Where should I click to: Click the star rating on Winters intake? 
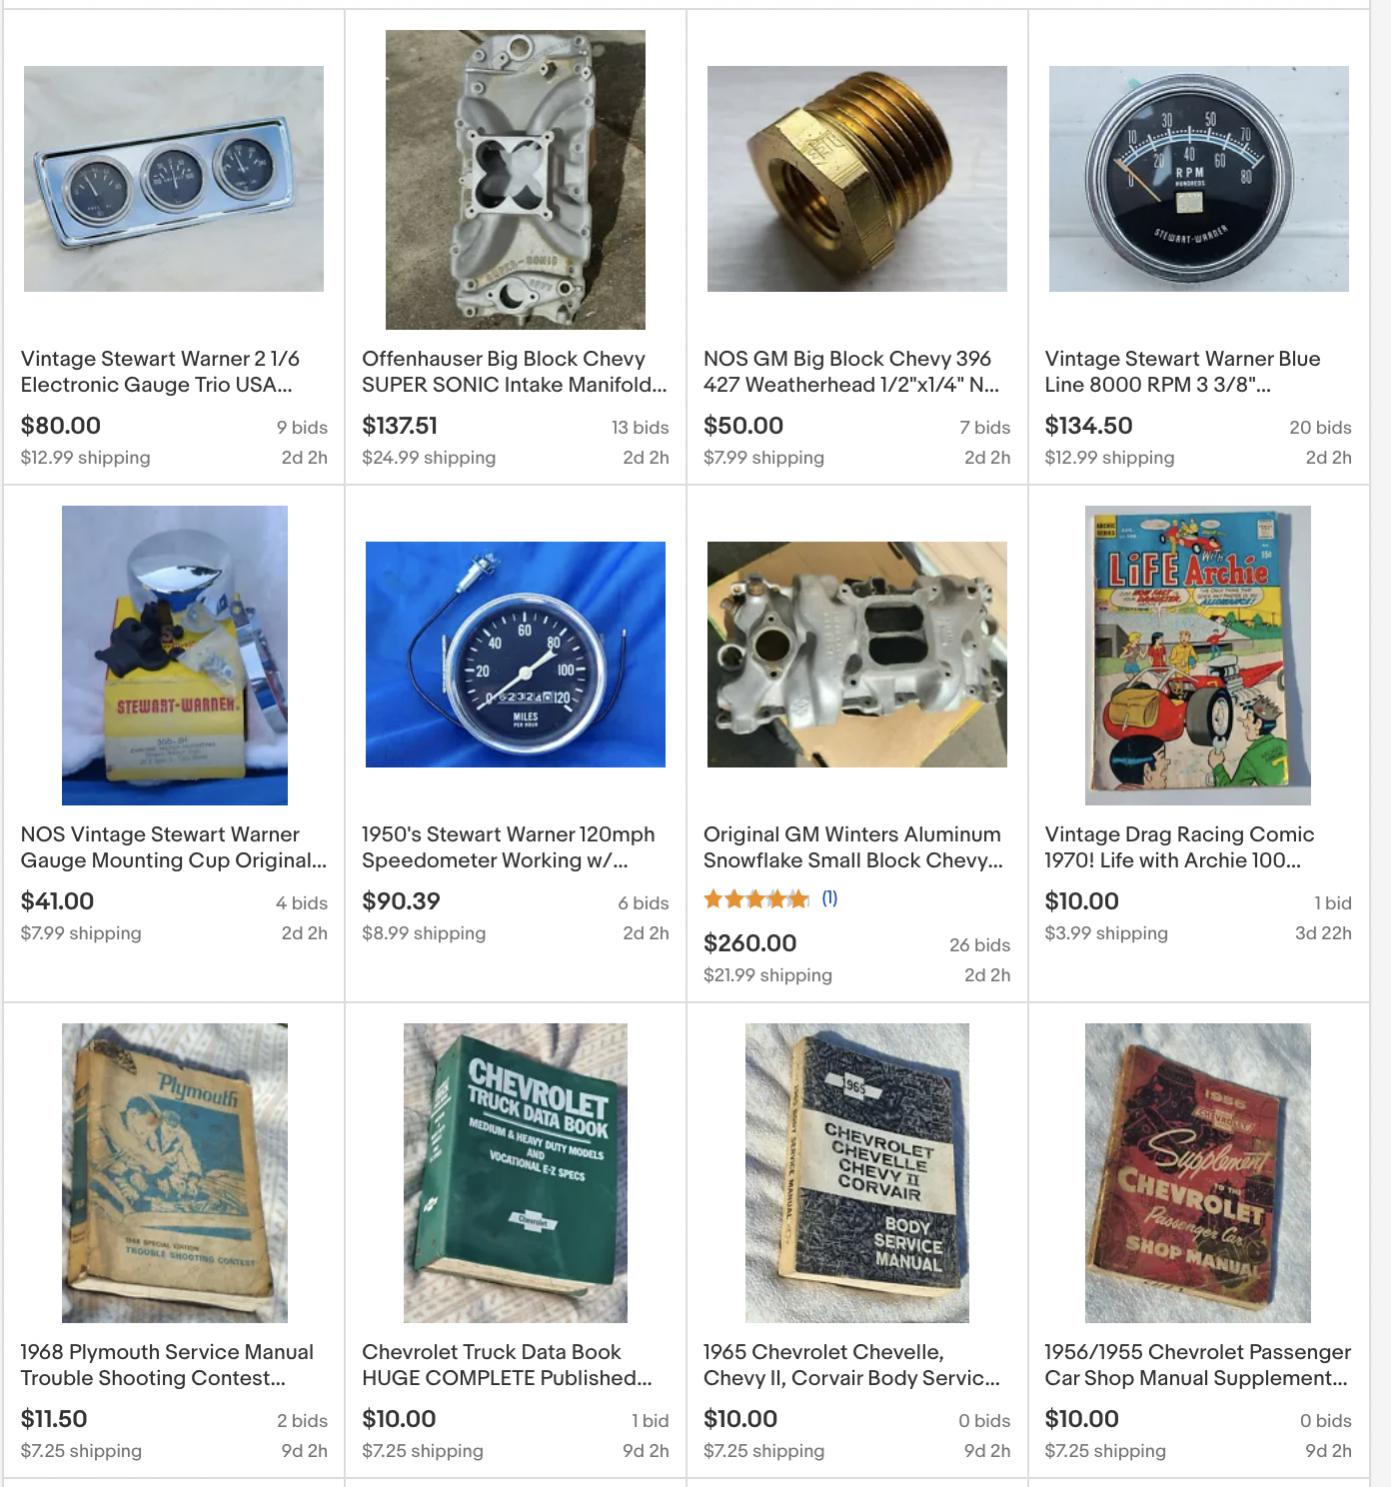tap(756, 898)
